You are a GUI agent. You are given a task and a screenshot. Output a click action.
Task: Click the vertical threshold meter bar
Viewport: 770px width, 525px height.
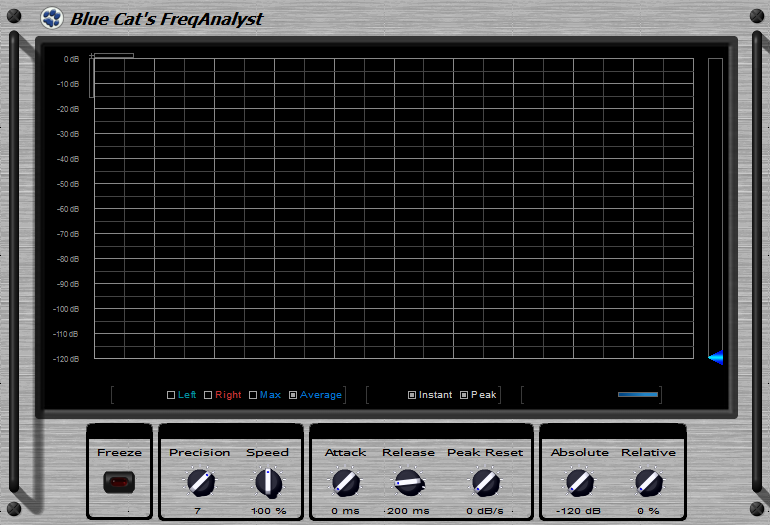715,209
